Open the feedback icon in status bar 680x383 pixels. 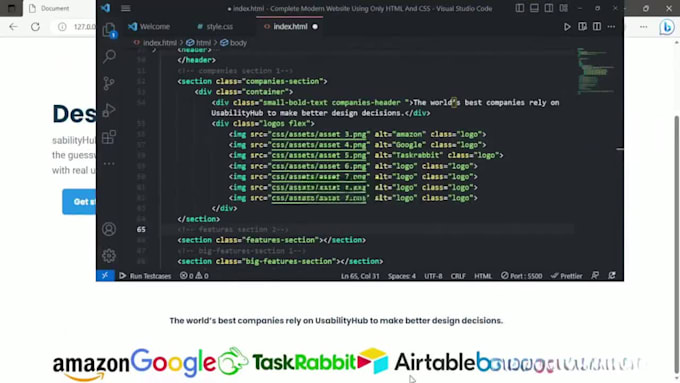point(595,276)
